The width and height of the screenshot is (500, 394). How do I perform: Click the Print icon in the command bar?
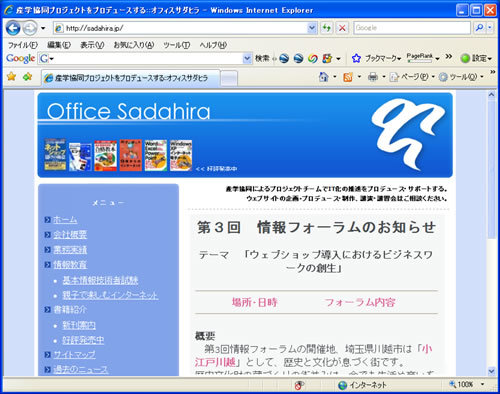(x=373, y=77)
